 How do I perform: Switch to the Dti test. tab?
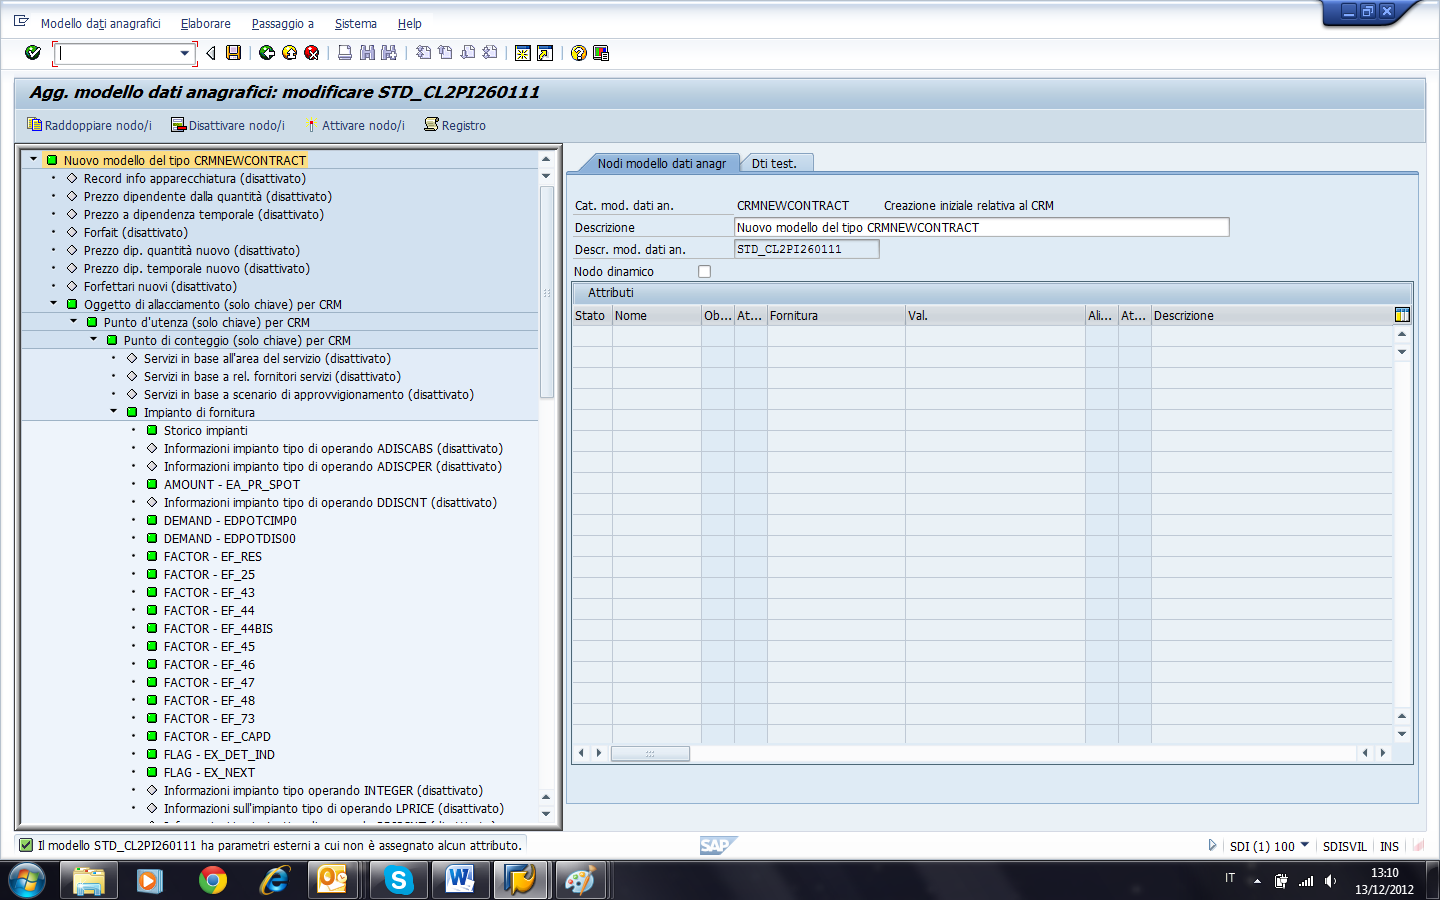tap(777, 162)
